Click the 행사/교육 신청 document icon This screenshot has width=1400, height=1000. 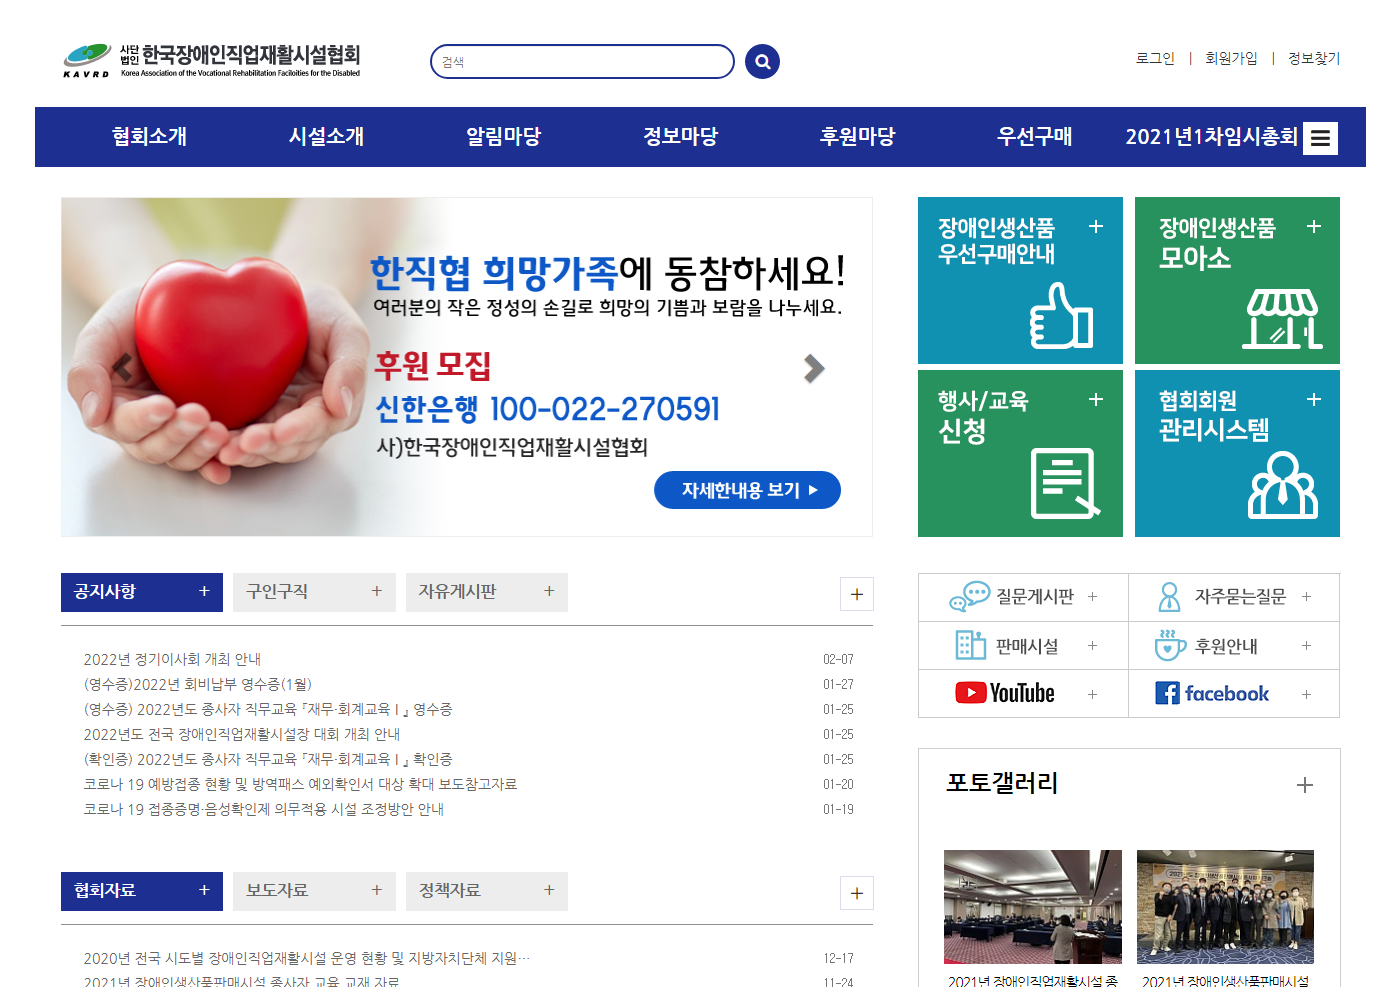(x=1064, y=484)
